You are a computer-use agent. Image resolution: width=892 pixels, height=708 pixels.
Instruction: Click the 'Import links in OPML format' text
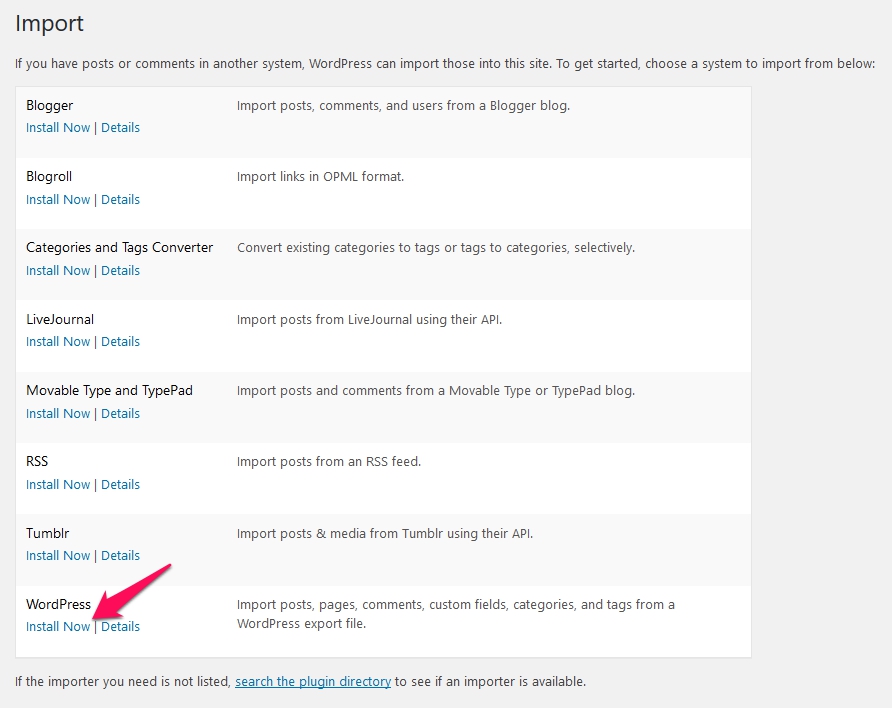click(320, 177)
